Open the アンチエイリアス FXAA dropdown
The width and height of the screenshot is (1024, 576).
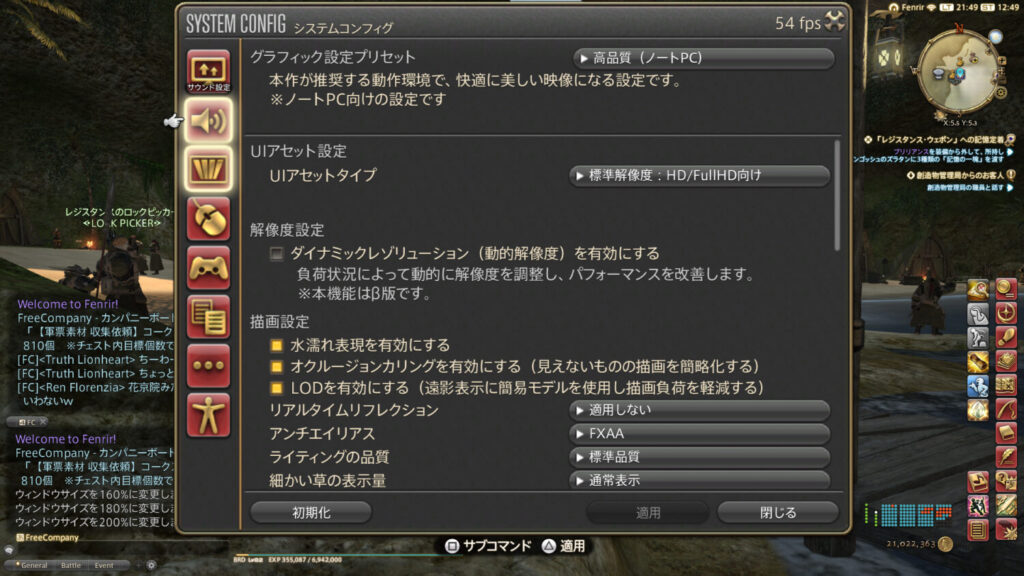pyautogui.click(x=699, y=434)
